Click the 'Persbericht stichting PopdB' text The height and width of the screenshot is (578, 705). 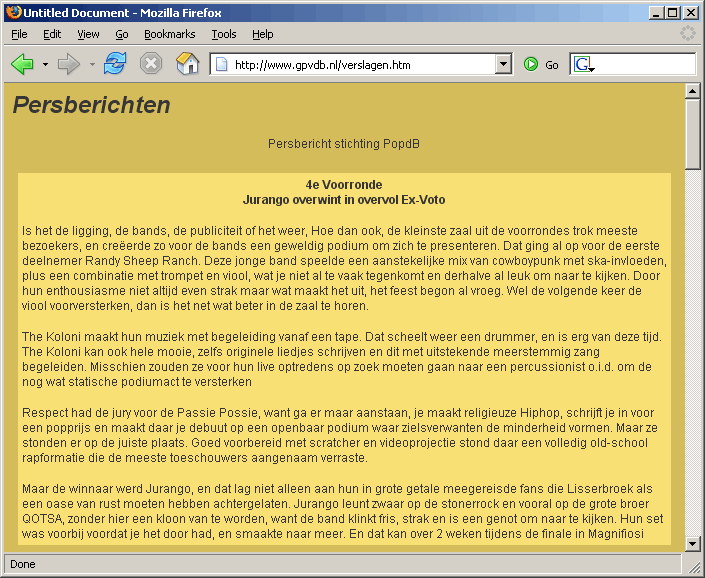[344, 144]
